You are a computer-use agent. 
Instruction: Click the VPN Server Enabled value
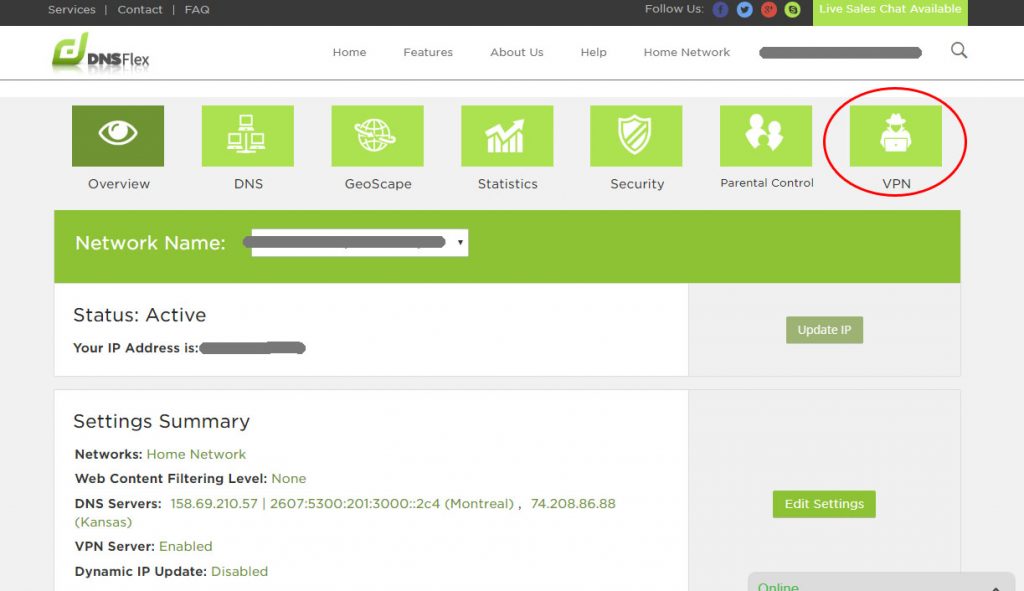pyautogui.click(x=185, y=547)
